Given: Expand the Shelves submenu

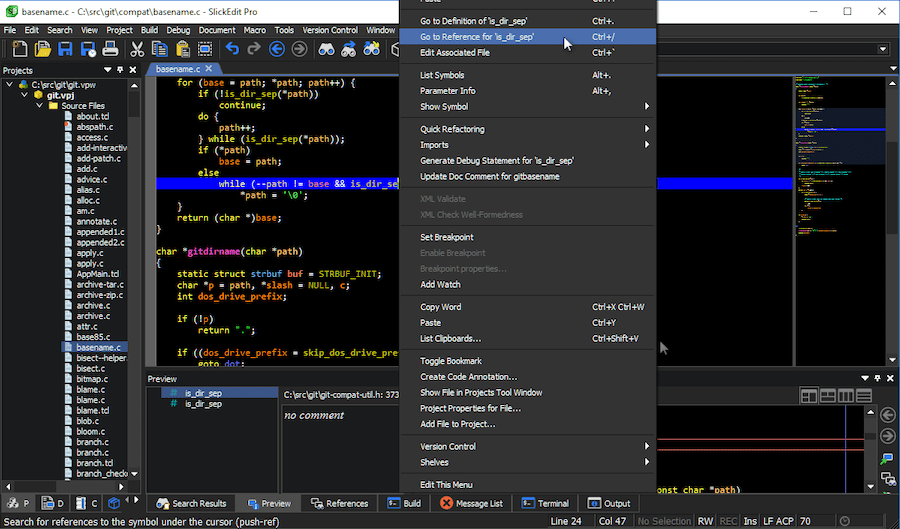Looking at the screenshot, I should 647,462.
